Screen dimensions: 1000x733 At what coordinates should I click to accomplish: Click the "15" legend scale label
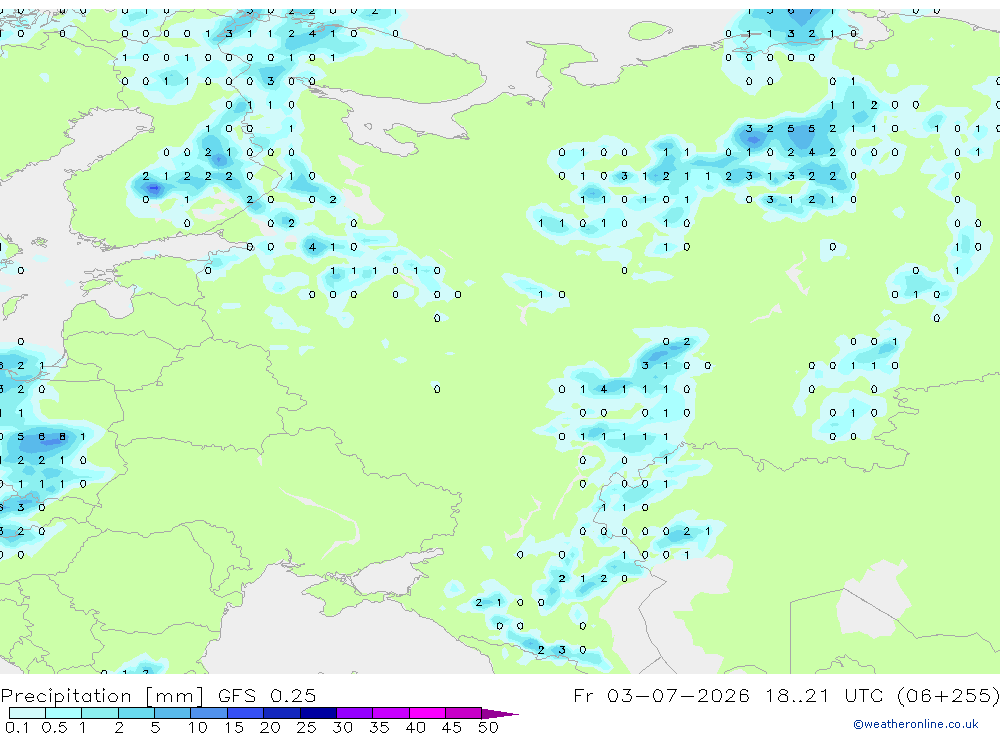(x=234, y=727)
